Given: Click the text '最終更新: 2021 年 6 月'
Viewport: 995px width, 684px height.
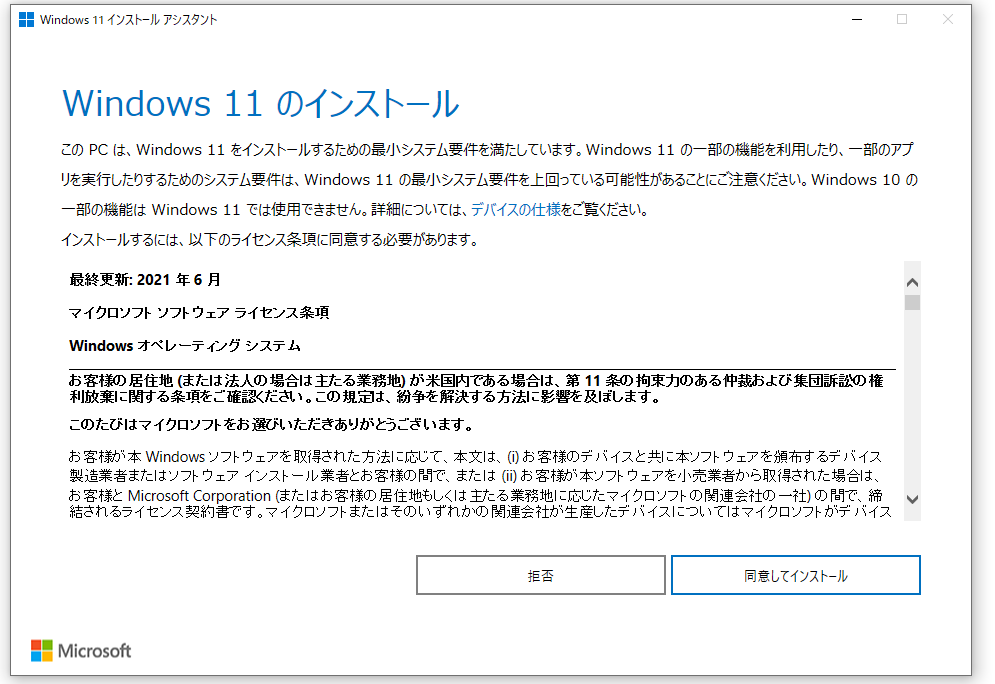Looking at the screenshot, I should click(x=145, y=280).
